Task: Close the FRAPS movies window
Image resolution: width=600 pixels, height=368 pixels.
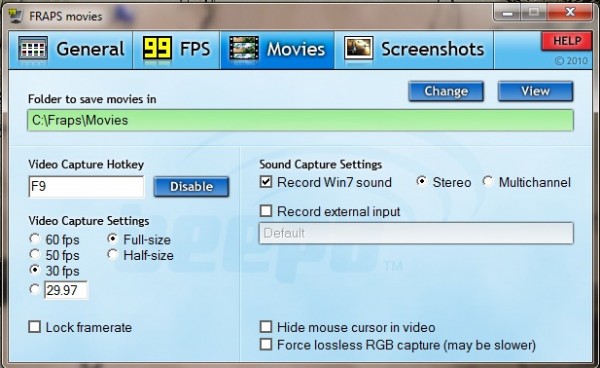Action: [x=570, y=13]
